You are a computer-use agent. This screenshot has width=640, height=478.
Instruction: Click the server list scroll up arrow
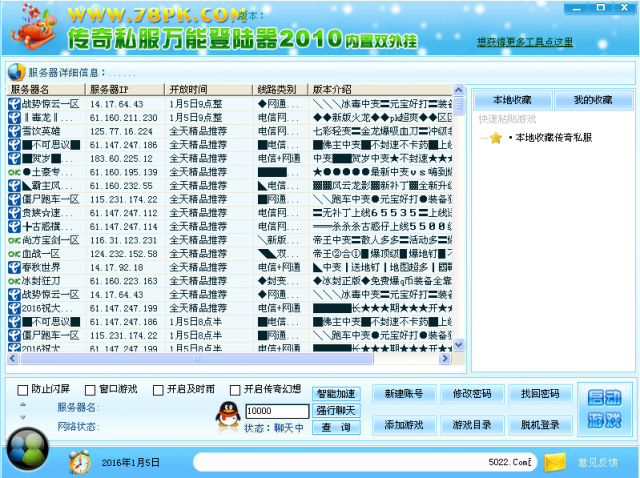coord(458,90)
